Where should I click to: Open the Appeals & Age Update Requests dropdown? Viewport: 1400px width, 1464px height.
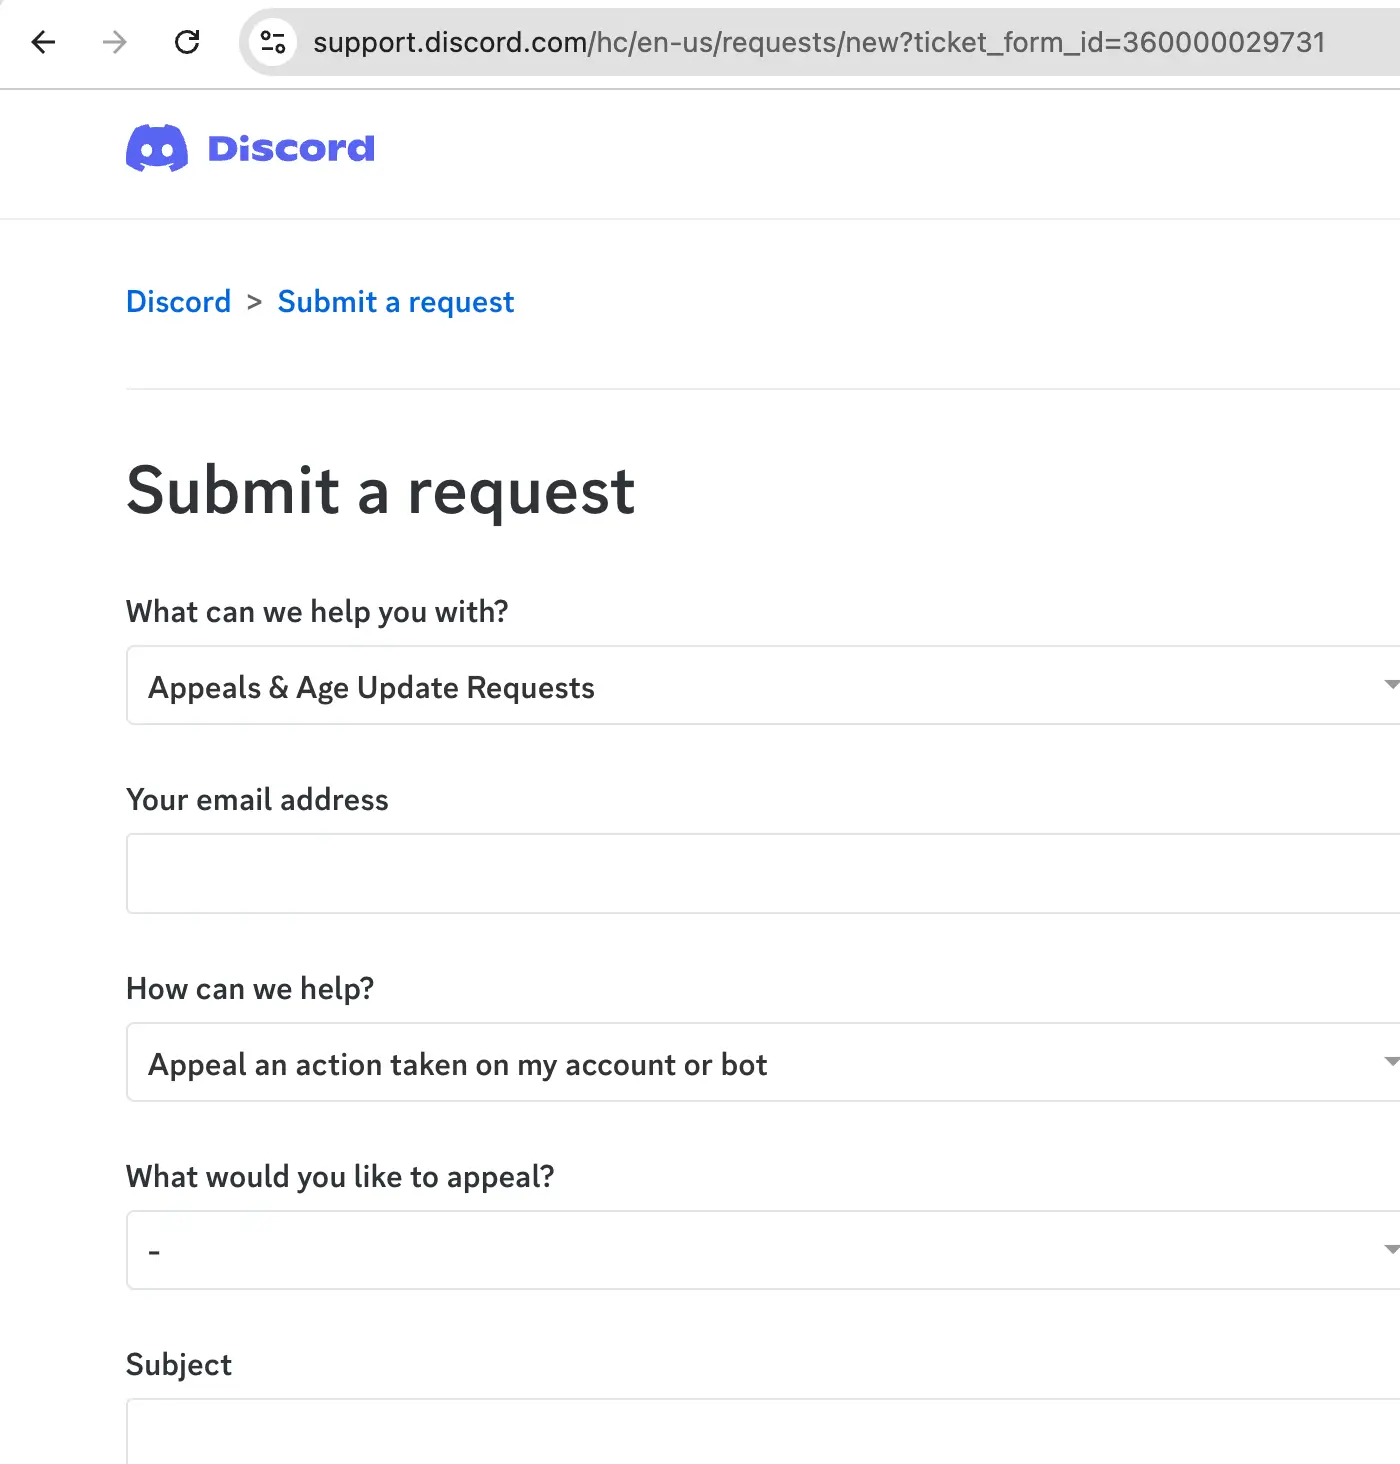coord(763,686)
